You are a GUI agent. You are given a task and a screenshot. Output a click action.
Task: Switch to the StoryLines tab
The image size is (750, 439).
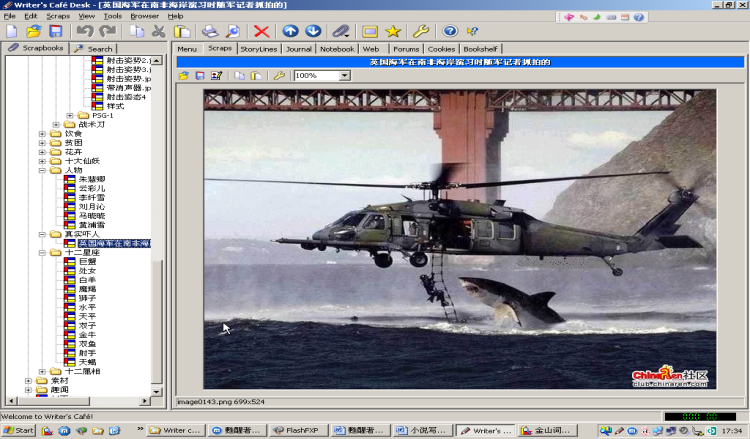(x=259, y=49)
